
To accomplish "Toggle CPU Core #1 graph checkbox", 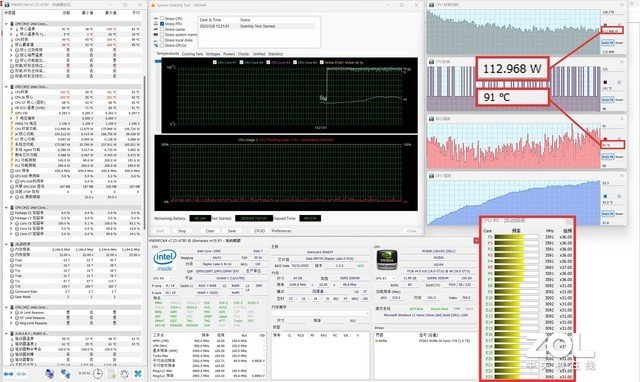I will tap(215, 62).
